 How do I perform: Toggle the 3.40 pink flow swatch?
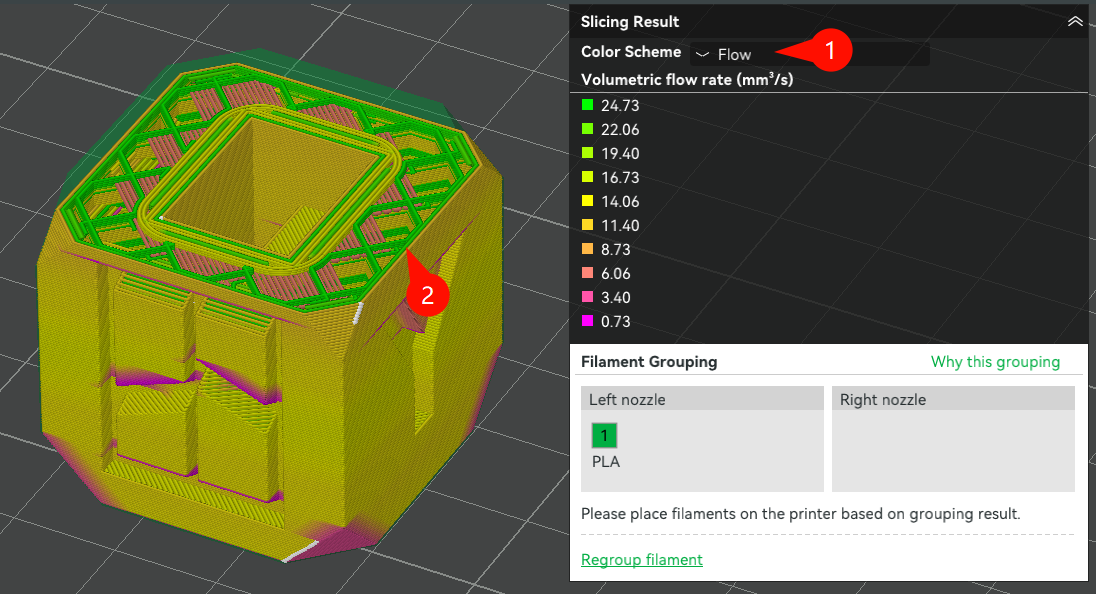click(588, 297)
